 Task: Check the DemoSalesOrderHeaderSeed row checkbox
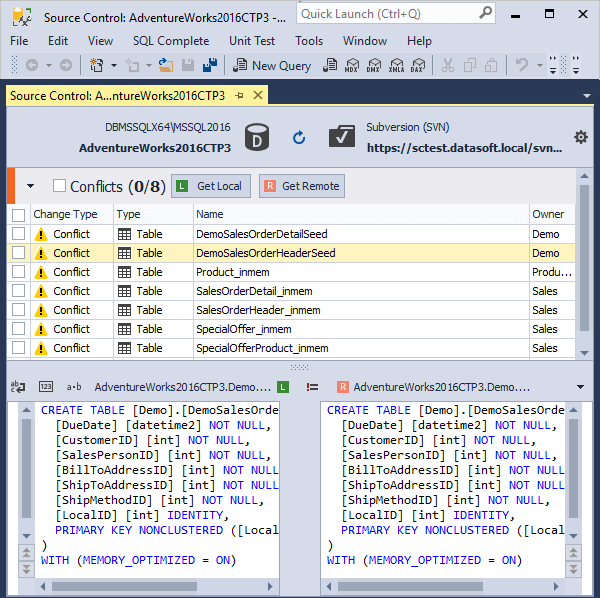point(18,253)
